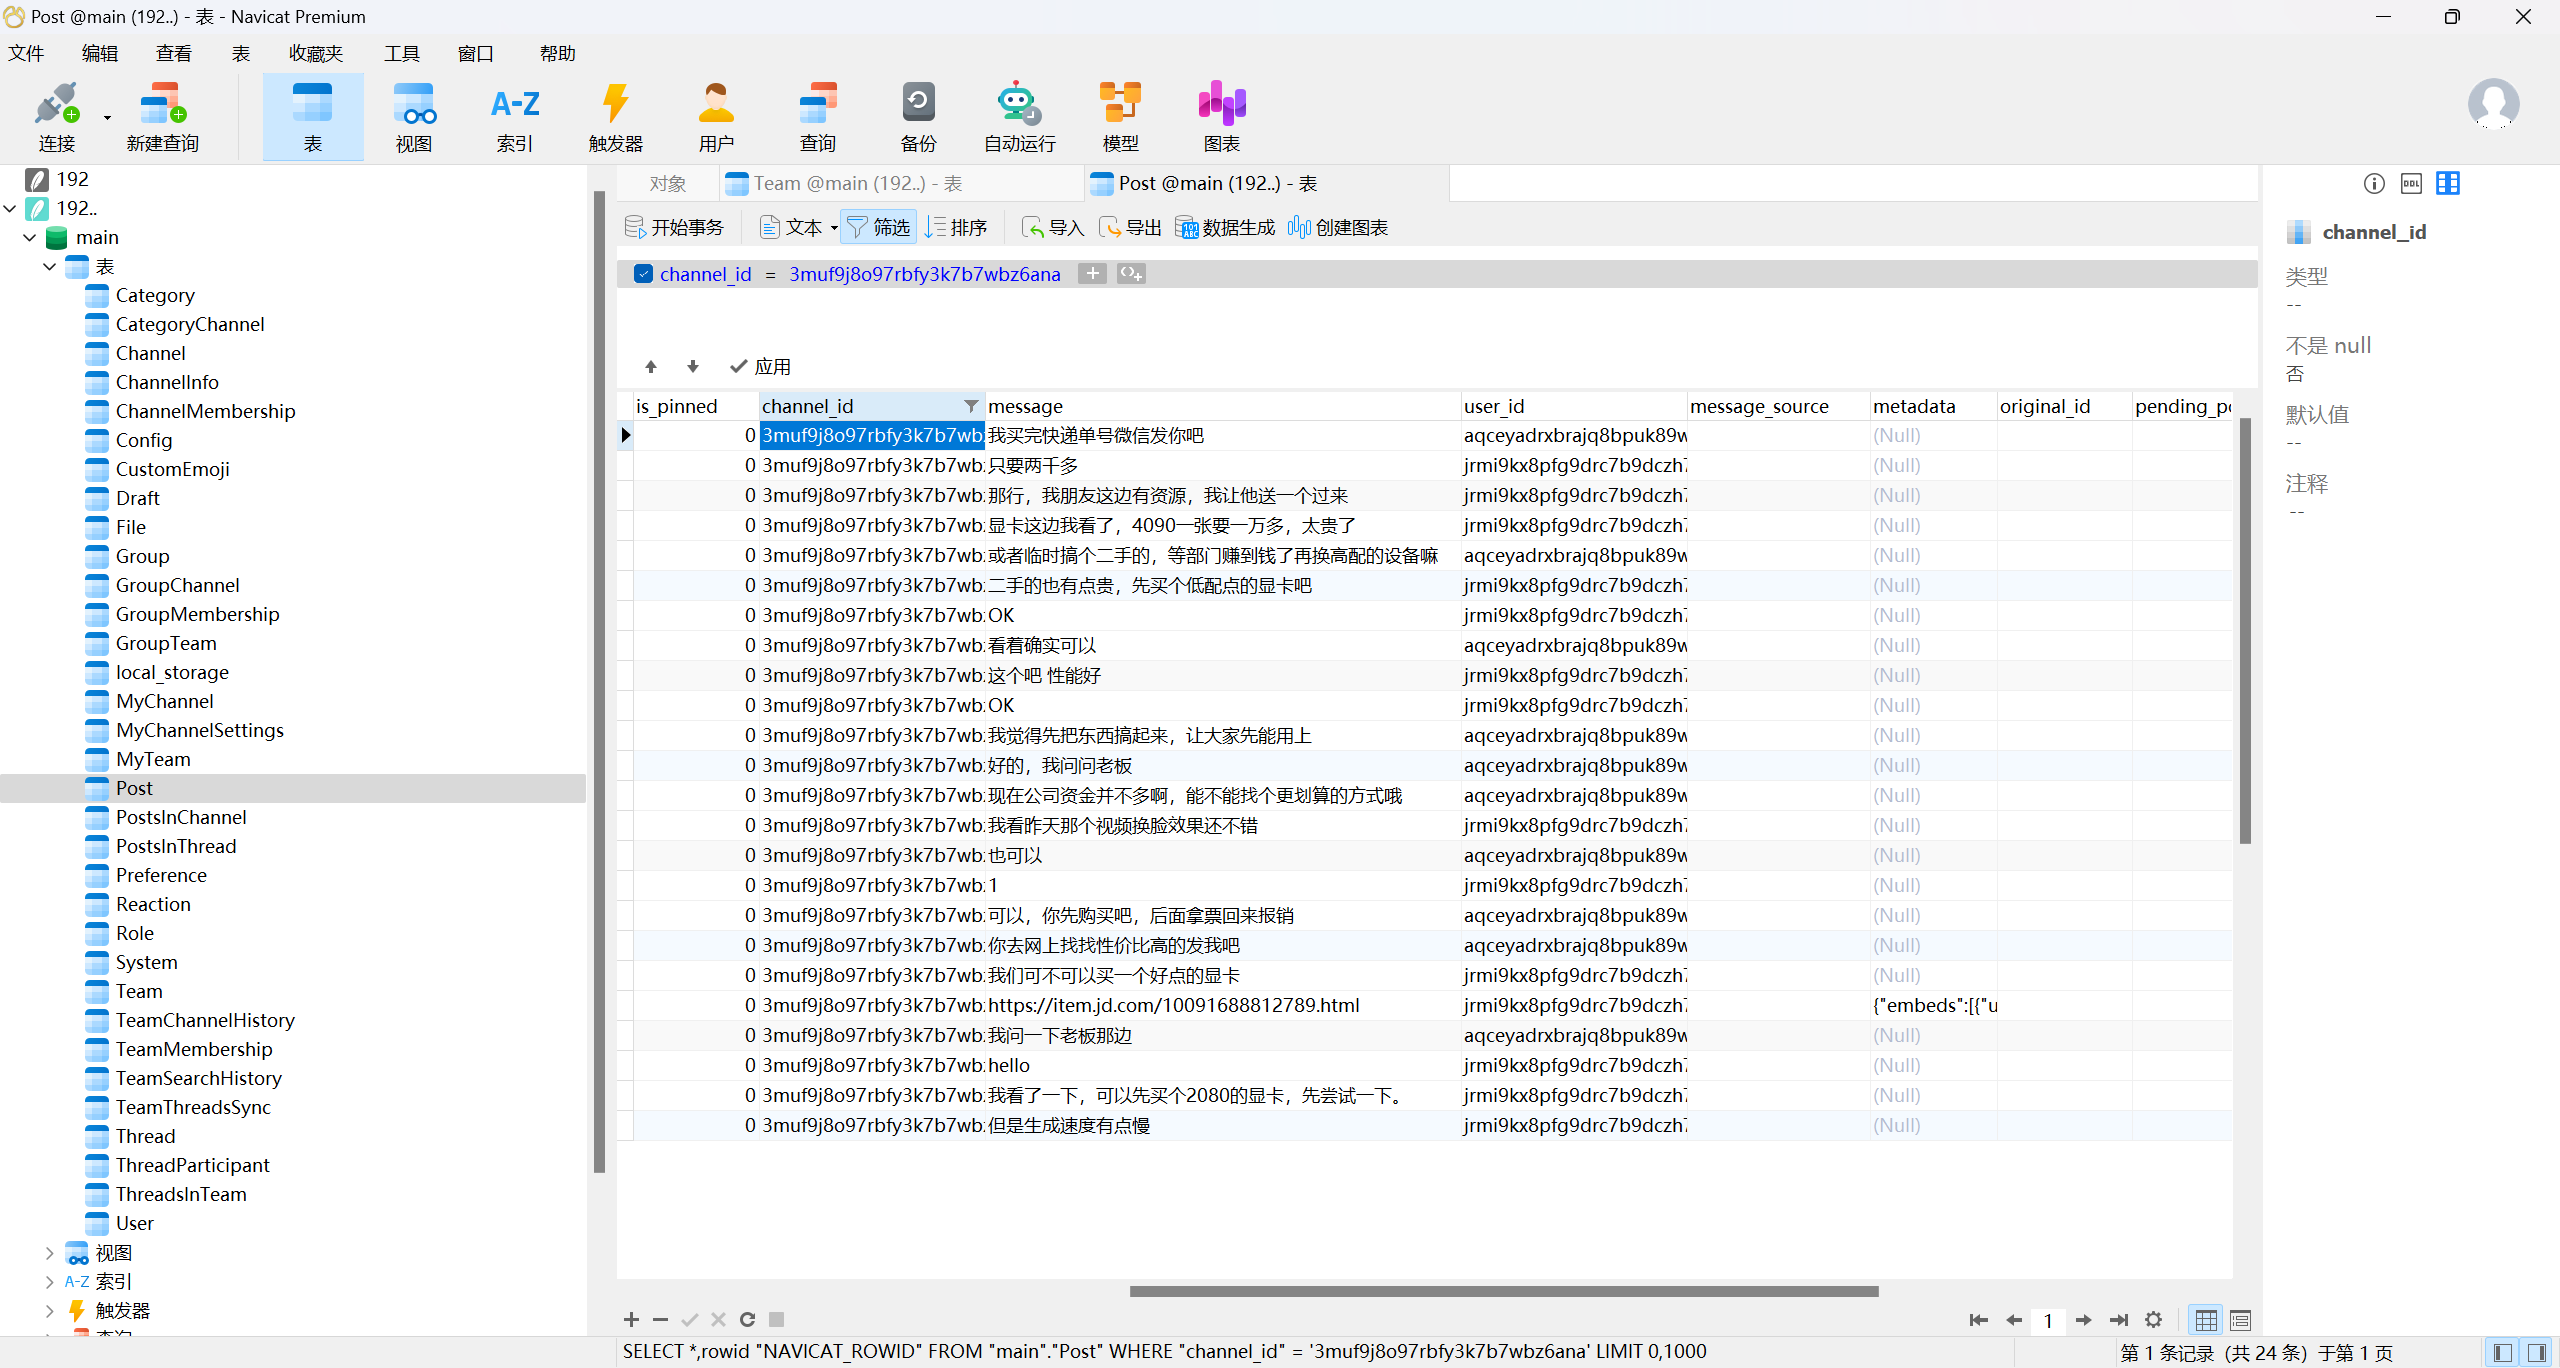Click the 应用 apply button

[x=761, y=367]
